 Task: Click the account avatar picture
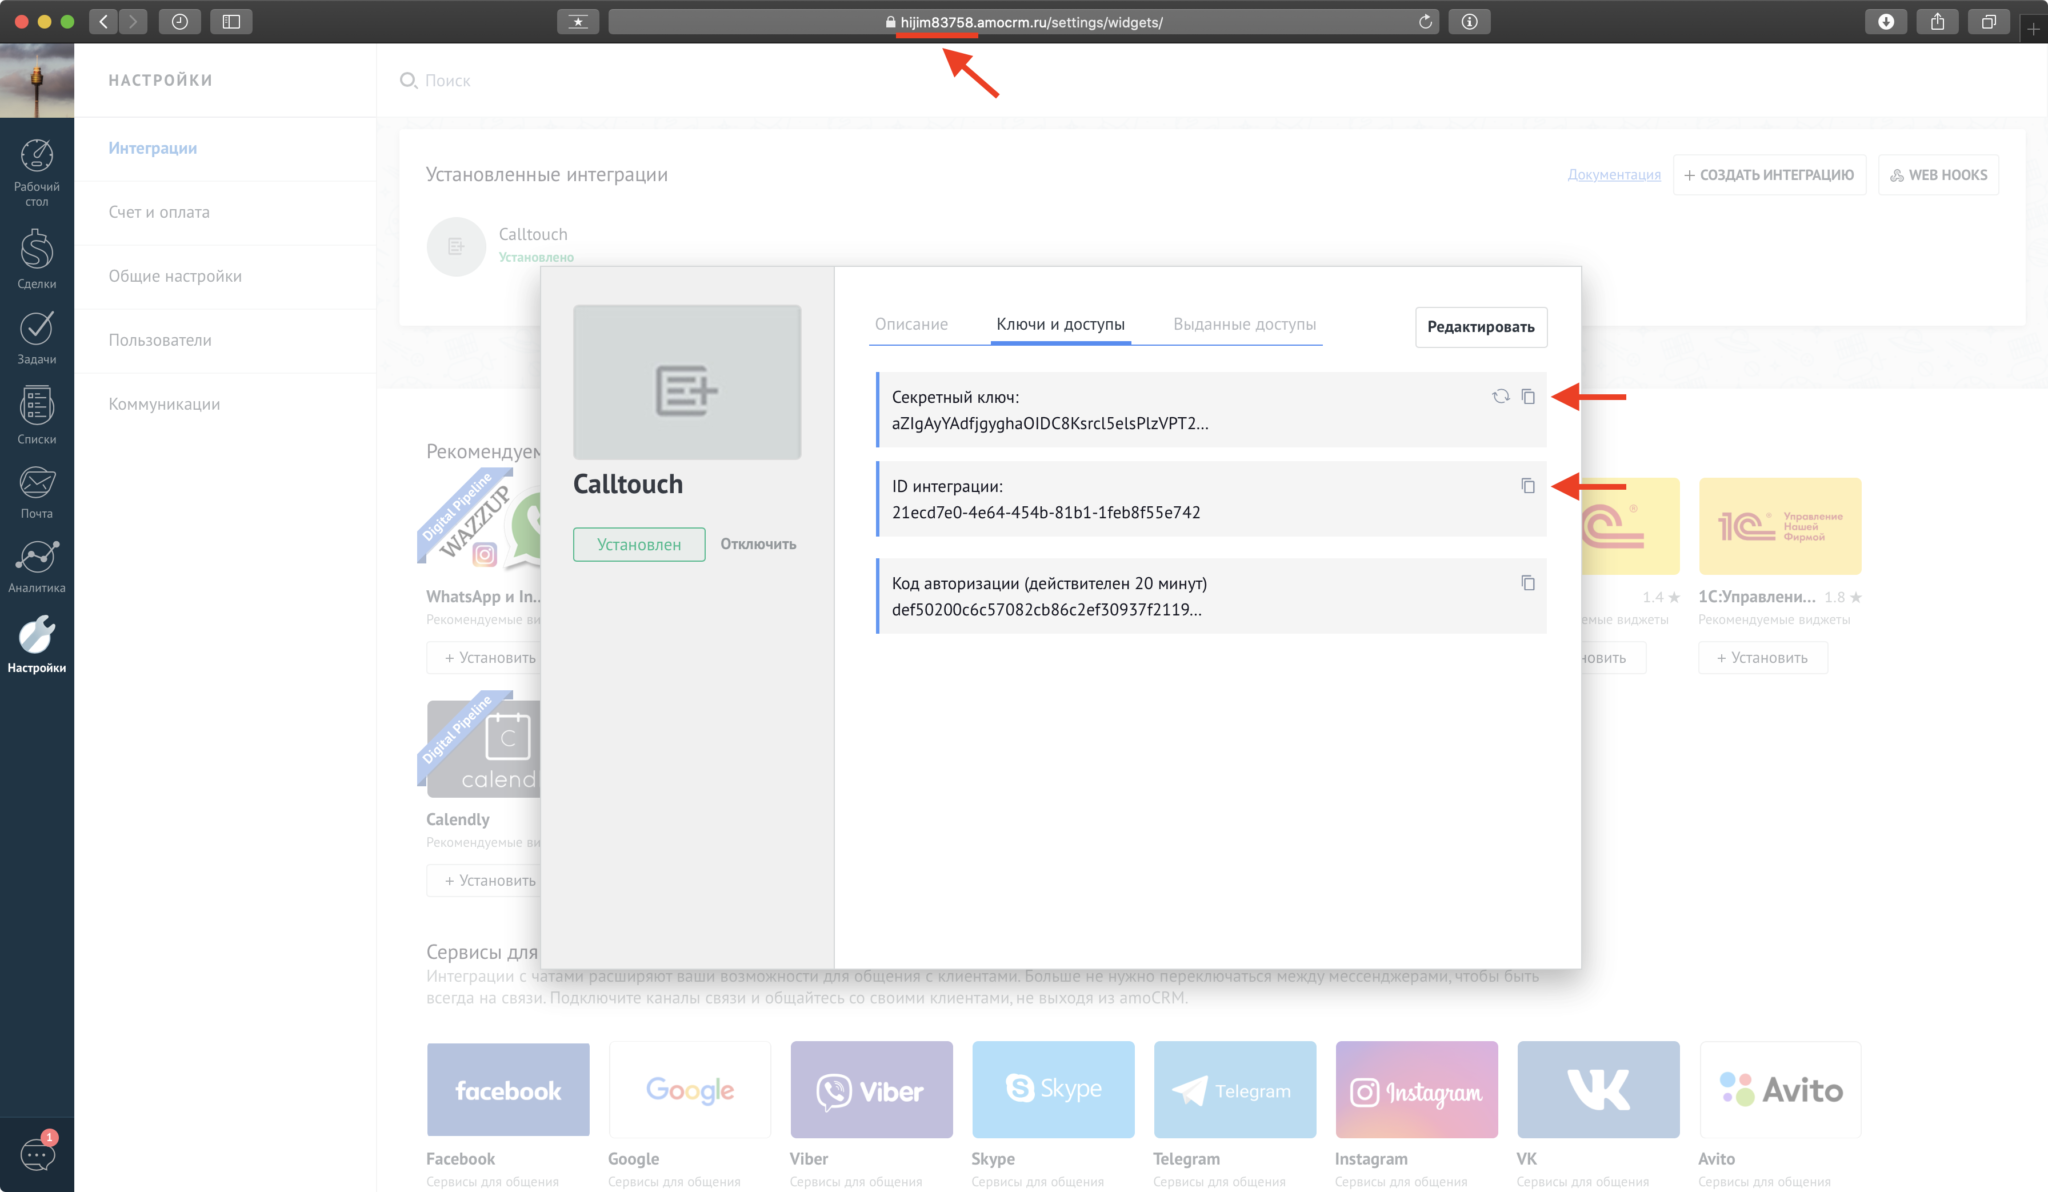[x=37, y=80]
